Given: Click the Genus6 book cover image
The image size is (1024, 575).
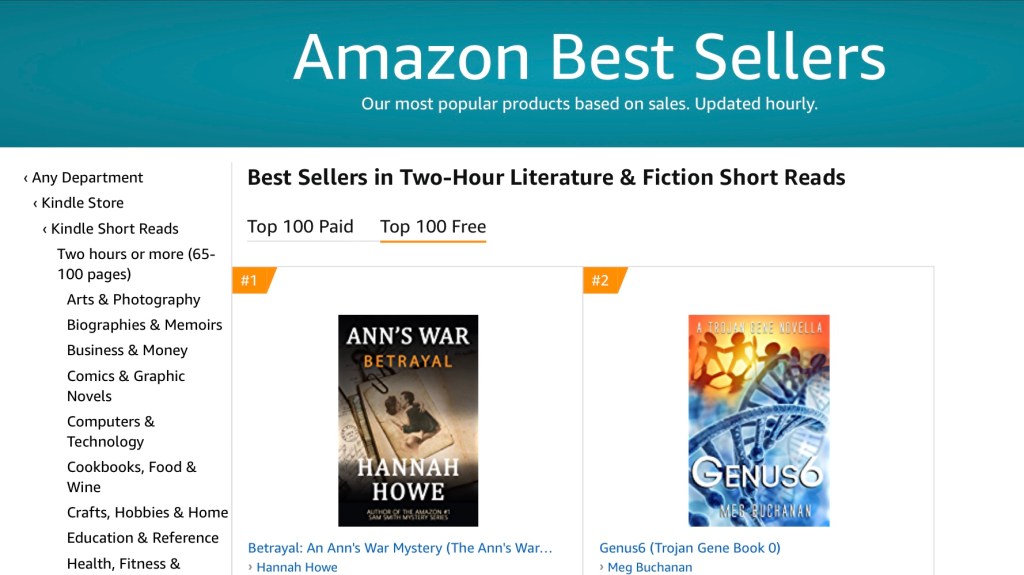Looking at the screenshot, I should (x=758, y=420).
